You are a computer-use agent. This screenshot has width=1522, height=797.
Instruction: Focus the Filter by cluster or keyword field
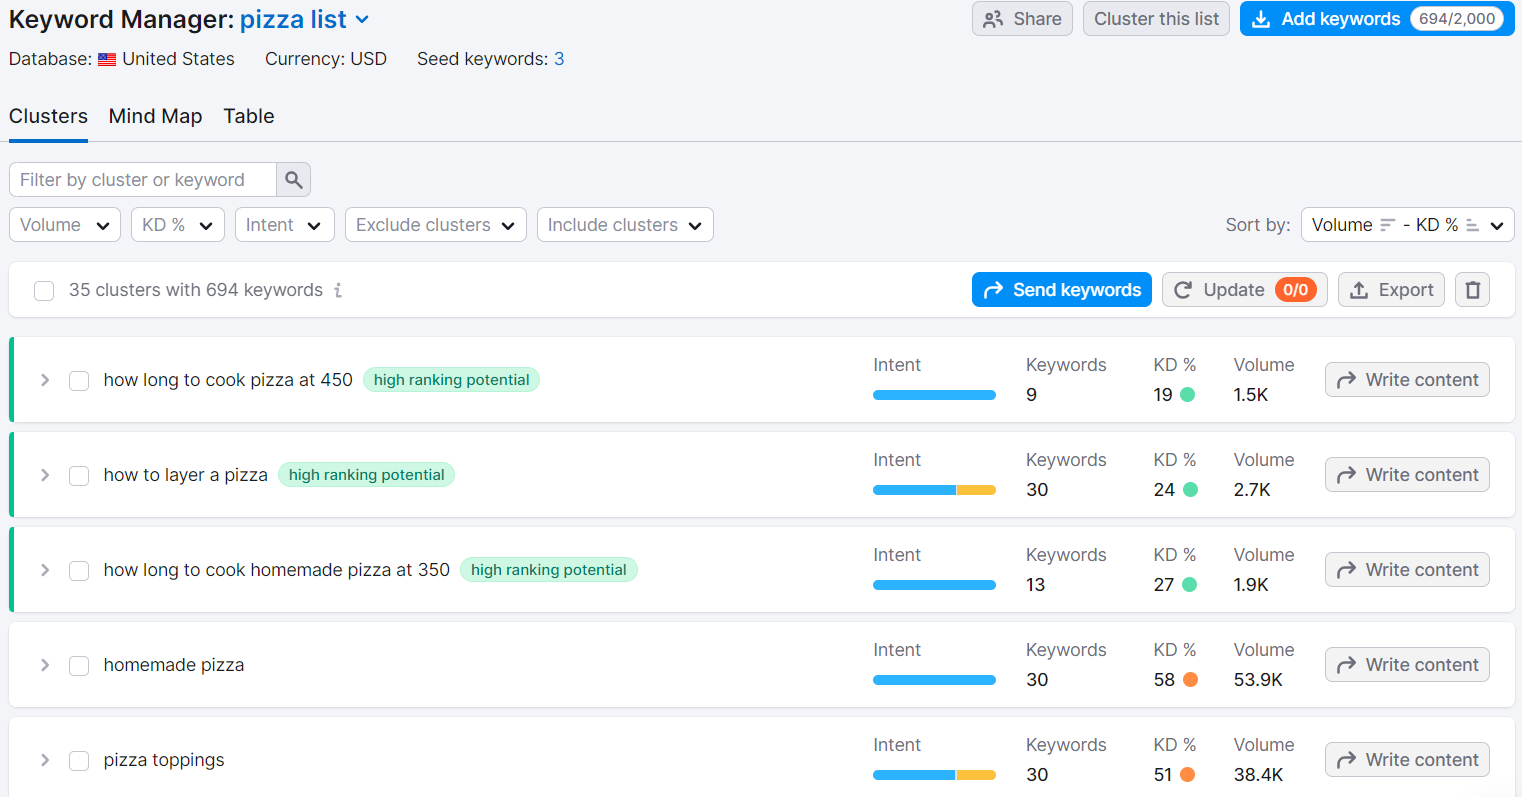143,180
